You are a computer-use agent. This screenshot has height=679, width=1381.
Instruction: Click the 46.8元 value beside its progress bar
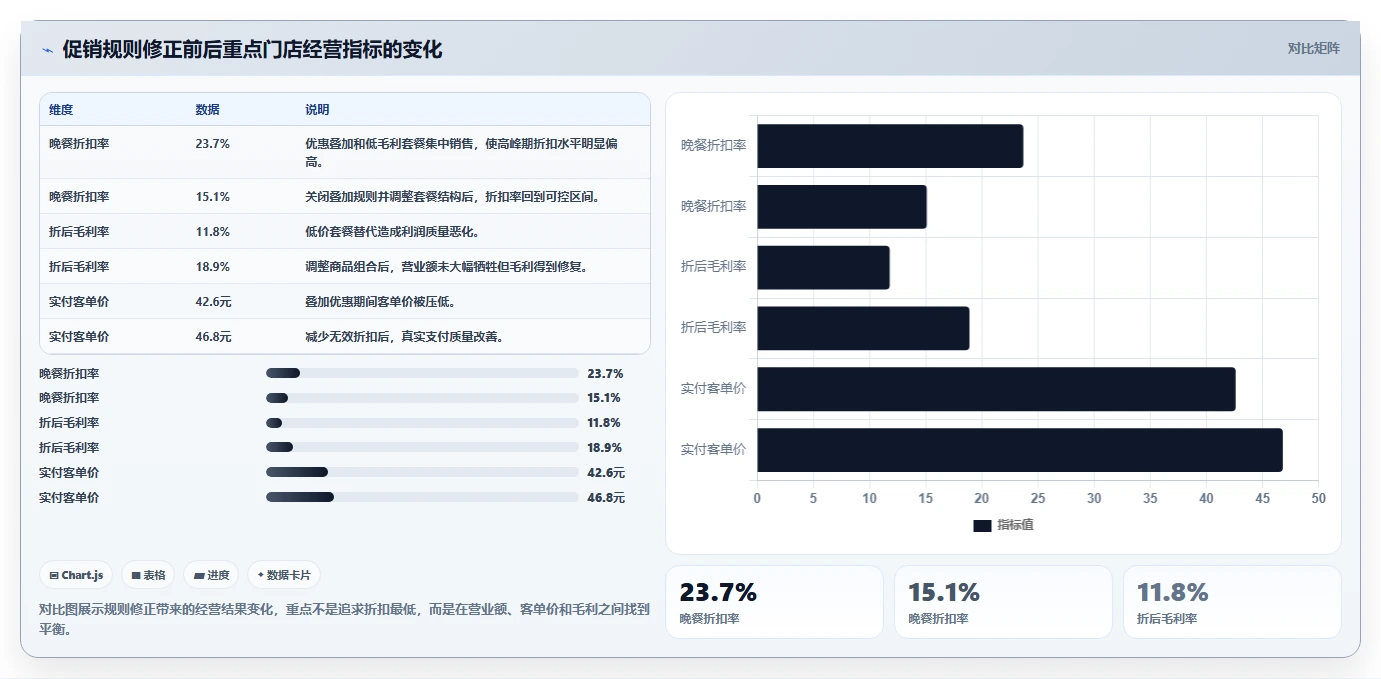tap(606, 498)
